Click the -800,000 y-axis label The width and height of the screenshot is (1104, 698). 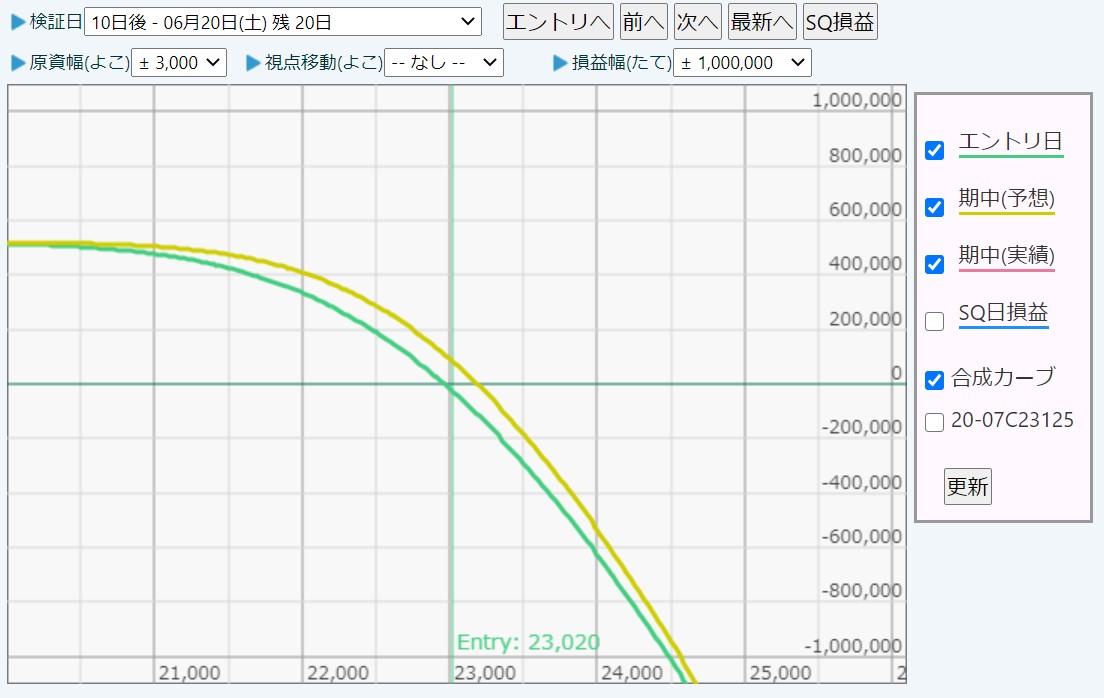click(862, 590)
